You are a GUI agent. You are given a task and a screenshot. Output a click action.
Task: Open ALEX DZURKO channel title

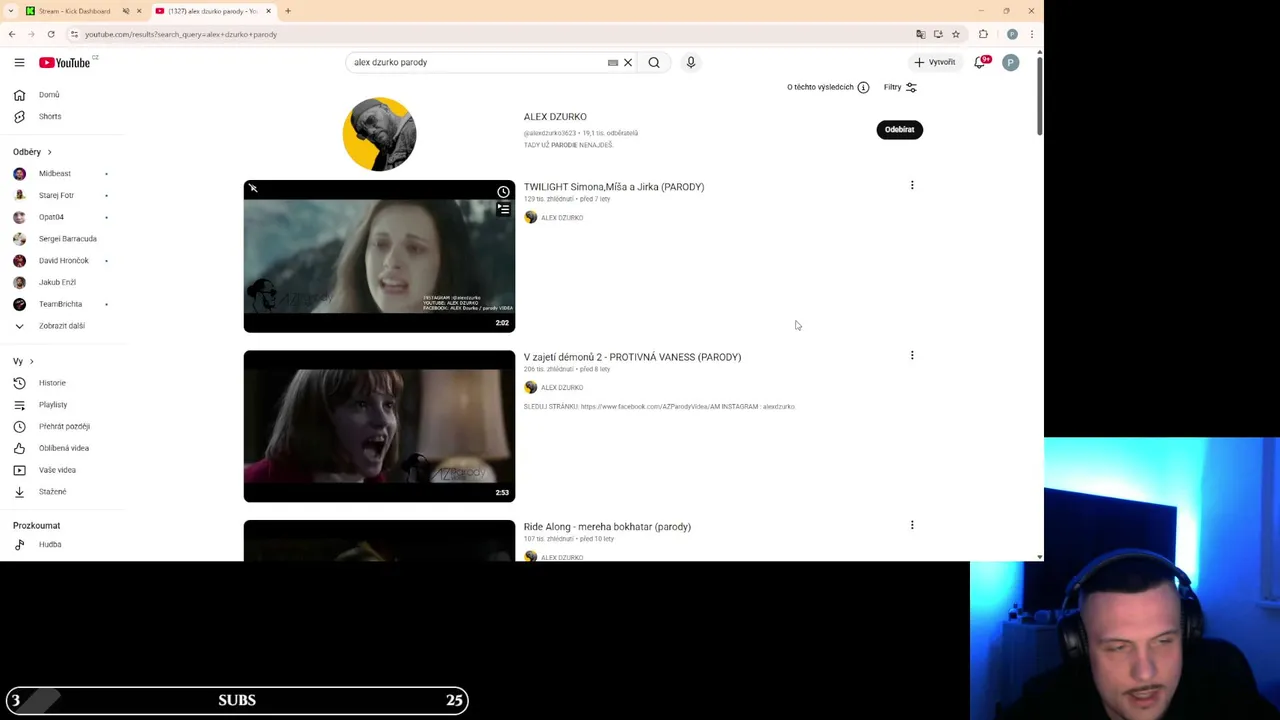pos(555,117)
